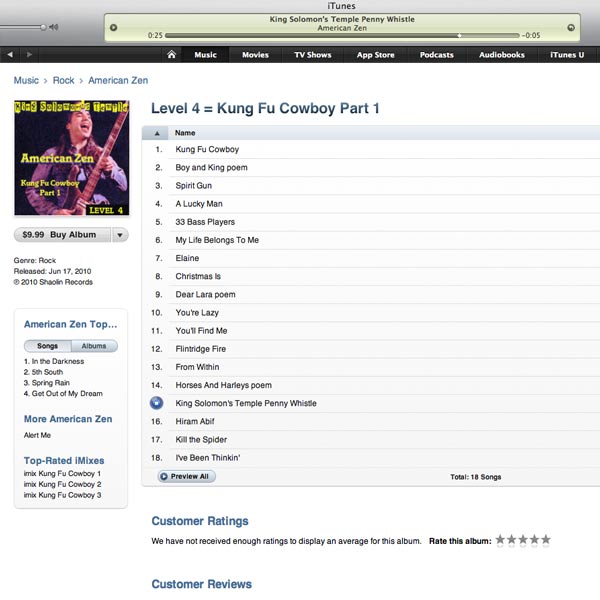Switch to the Albums toggle
The width and height of the screenshot is (600, 600).
click(x=94, y=346)
